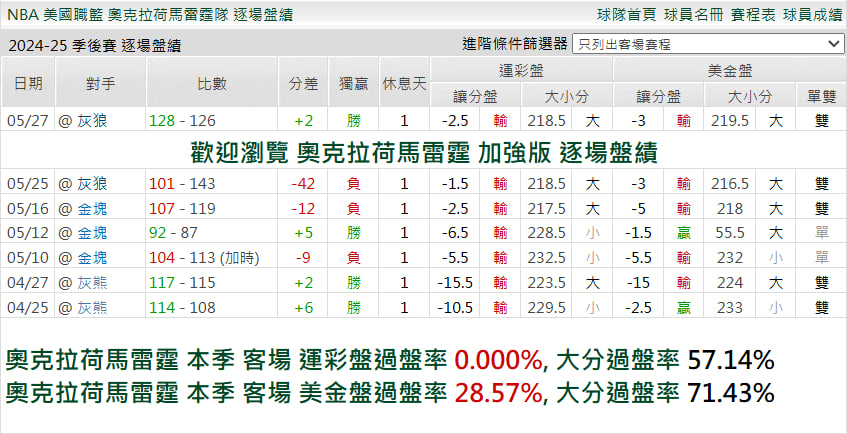Click the +6 point difference cell
The height and width of the screenshot is (434, 847).
303,308
